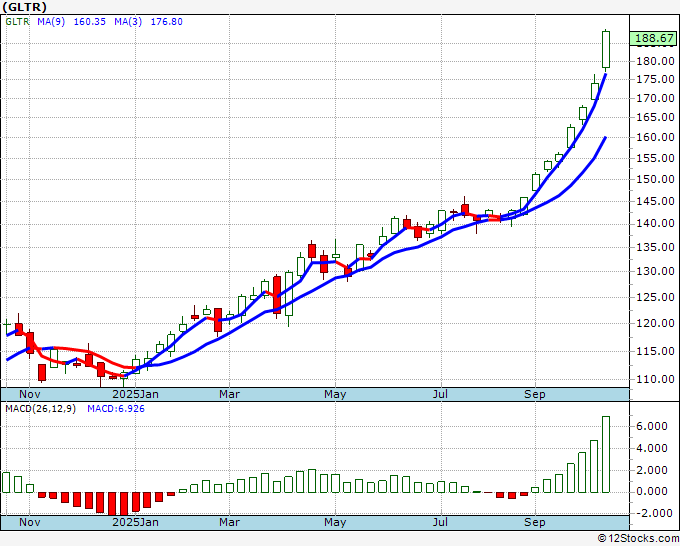Click the 170.00 price axis label
This screenshot has height=546, width=680.
point(655,98)
